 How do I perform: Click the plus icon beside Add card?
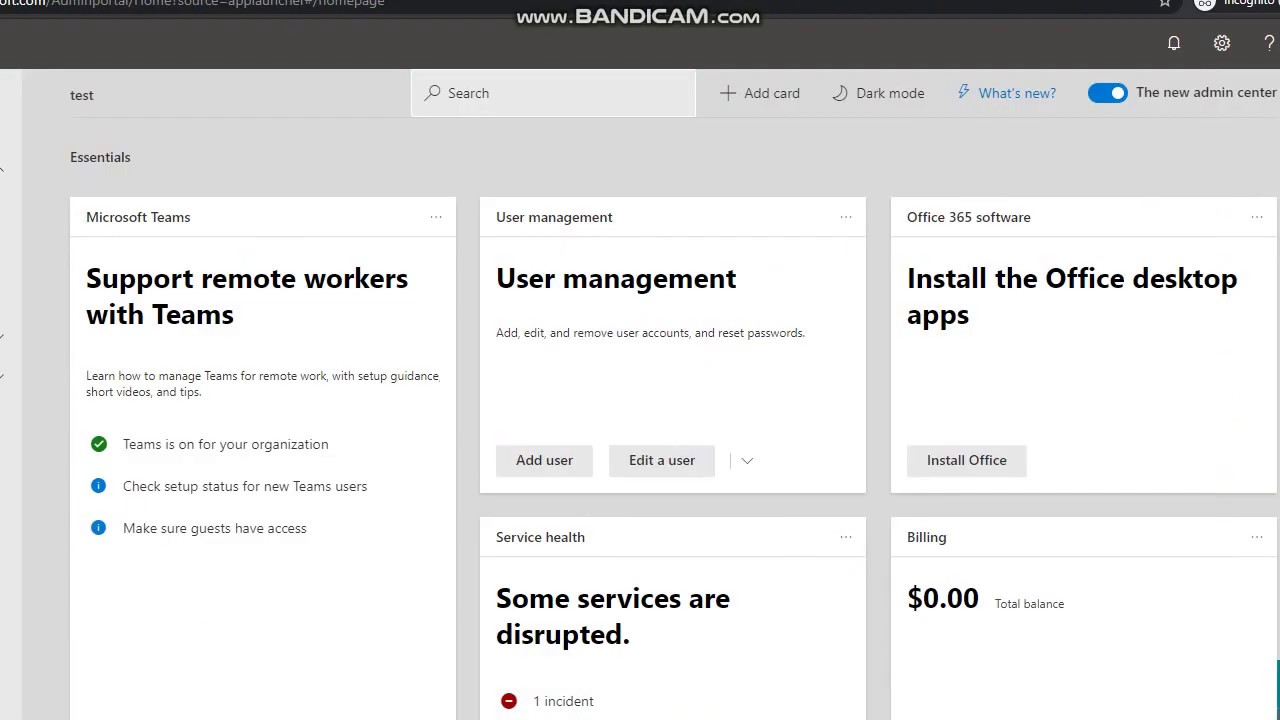point(728,93)
